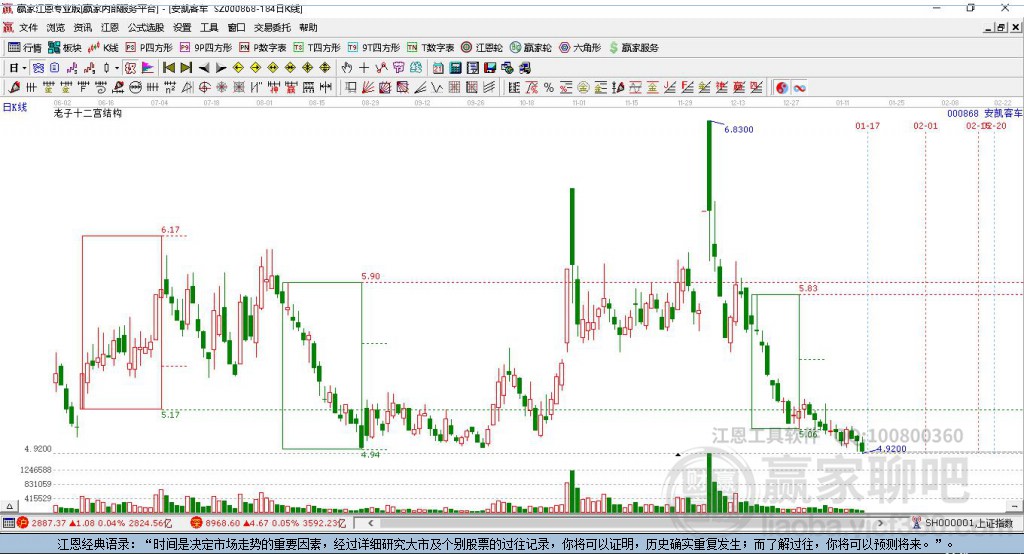Open the 交易委托 menu

point(272,27)
